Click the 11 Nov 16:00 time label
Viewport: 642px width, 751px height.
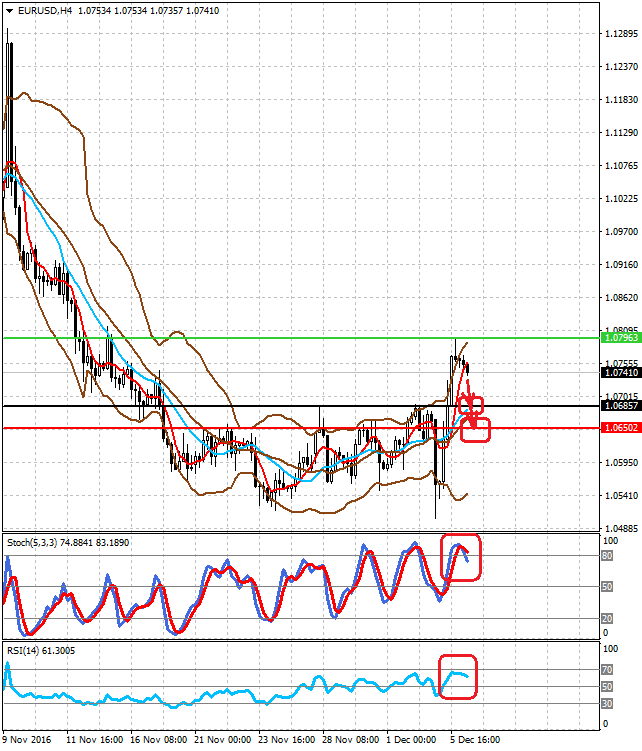[94, 740]
